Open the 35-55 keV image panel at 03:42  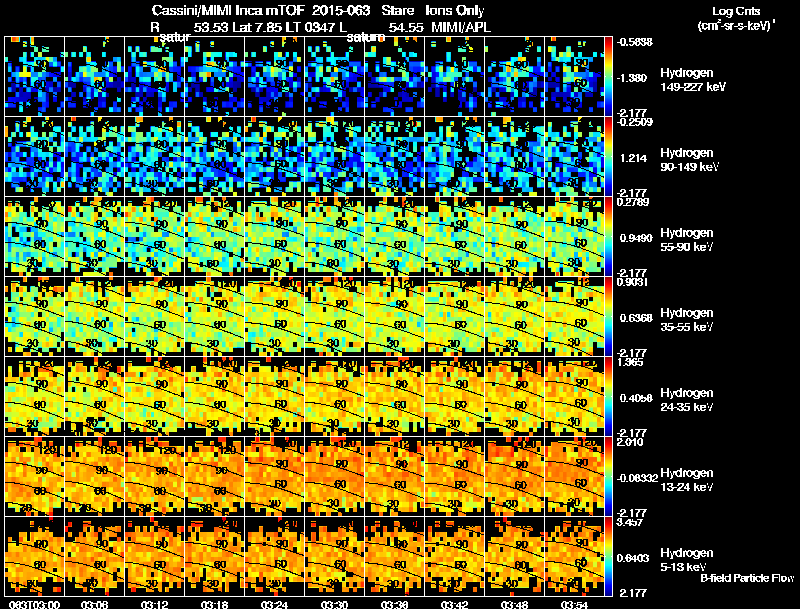coord(455,317)
